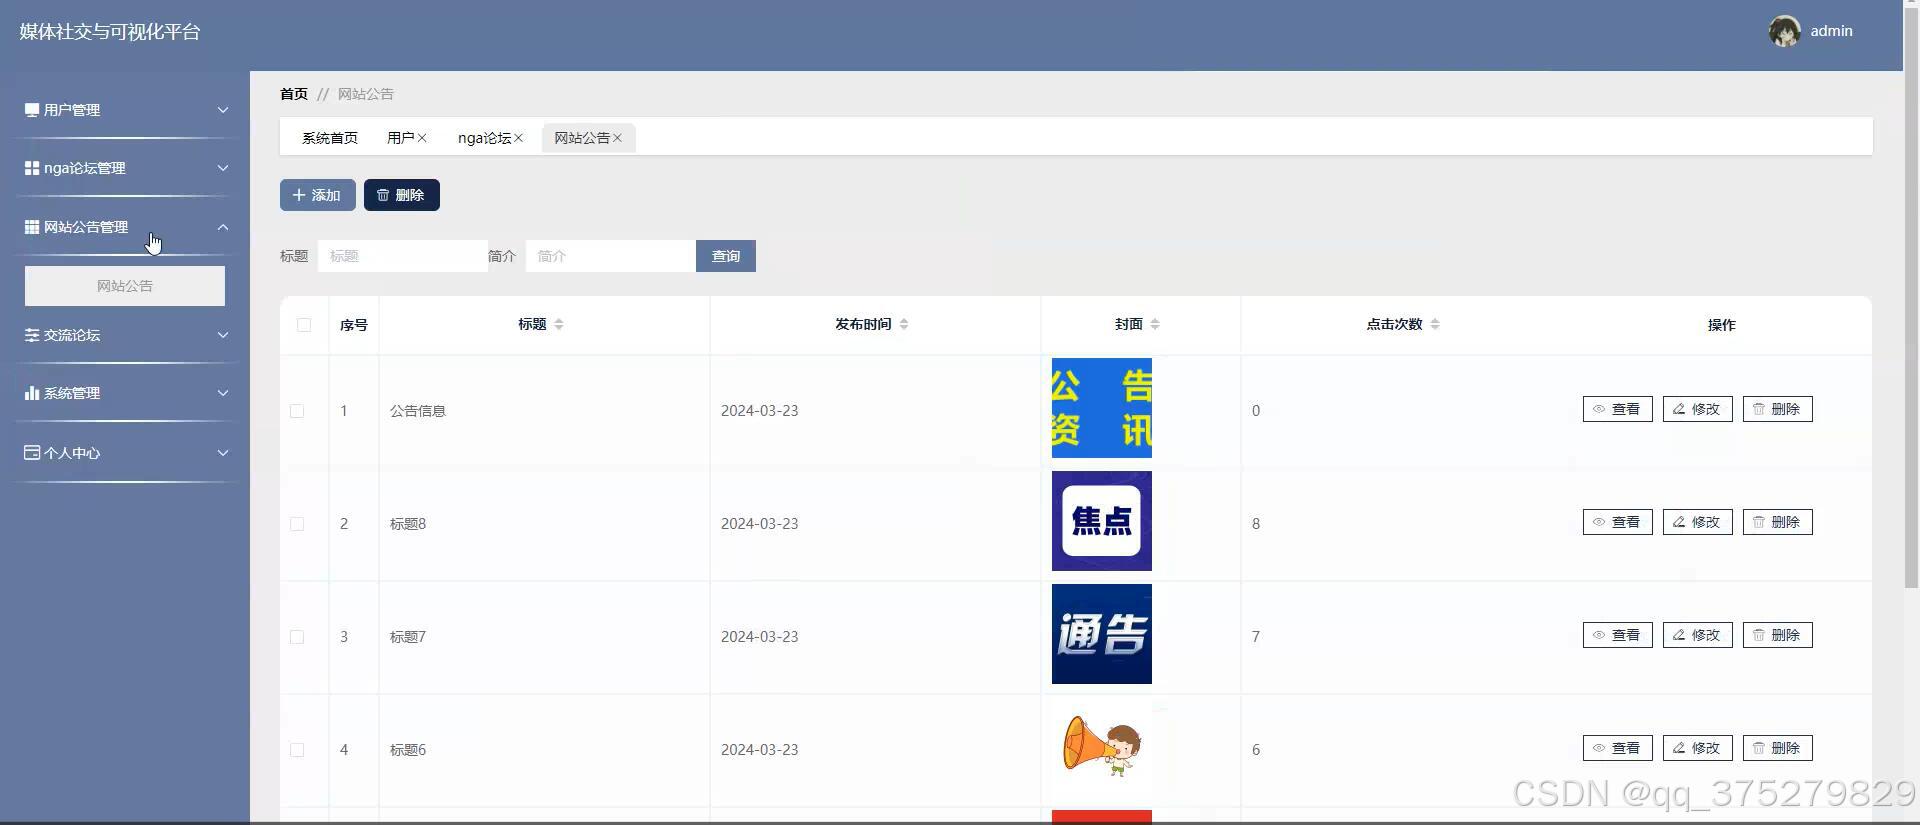Check the checkbox for row 标题7

pos(297,637)
